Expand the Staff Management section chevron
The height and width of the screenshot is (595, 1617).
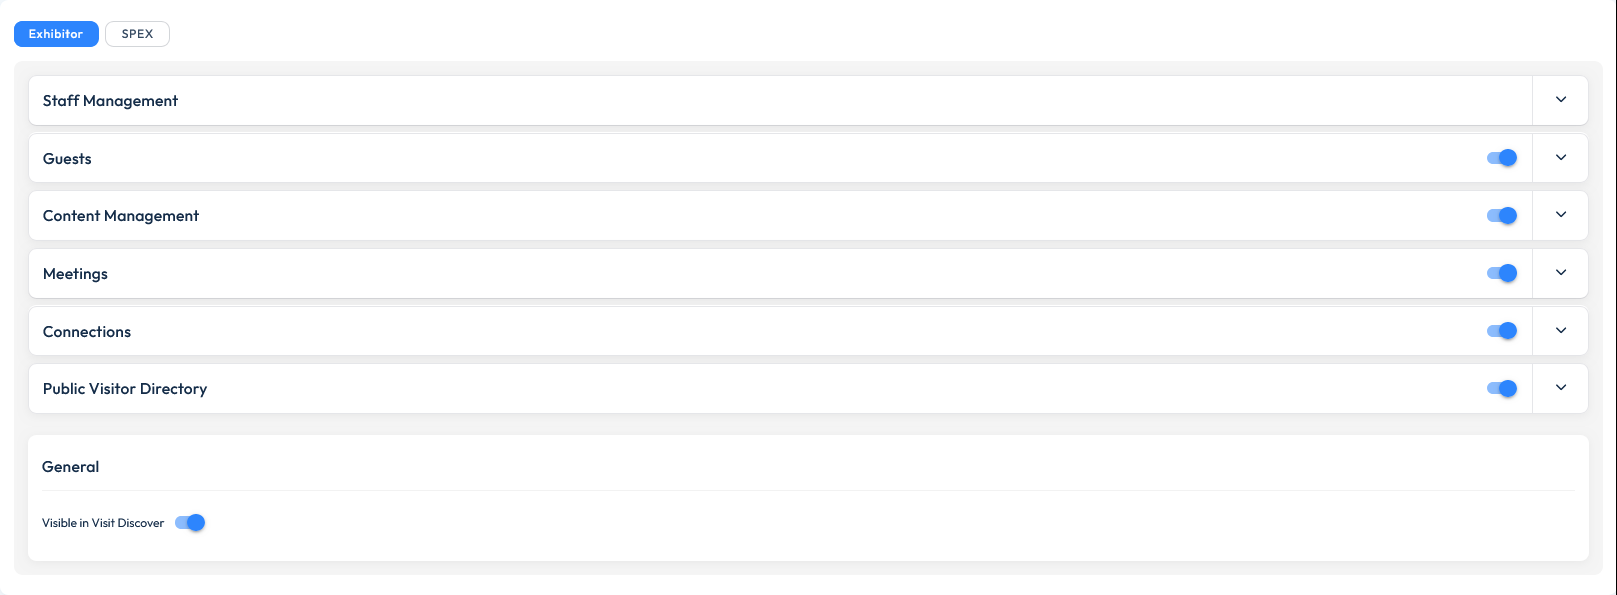[x=1560, y=100]
